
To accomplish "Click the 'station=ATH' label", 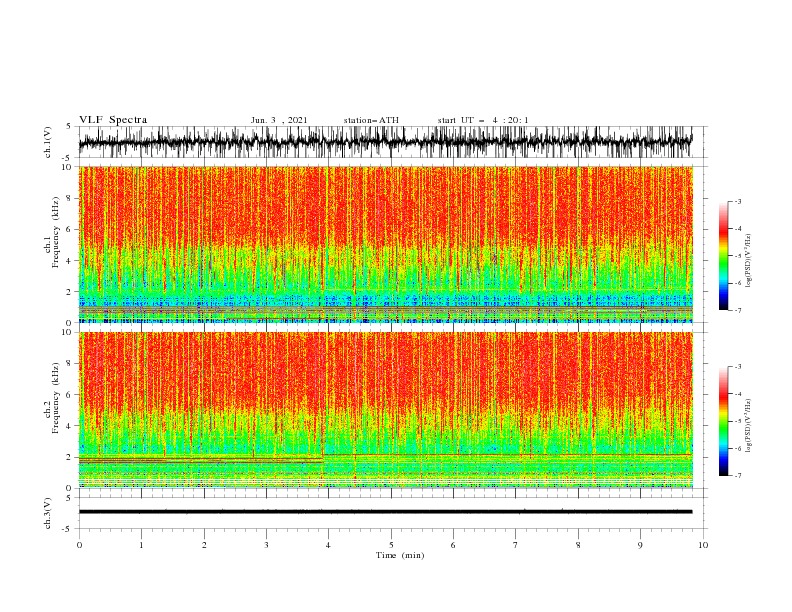I will pyautogui.click(x=371, y=120).
